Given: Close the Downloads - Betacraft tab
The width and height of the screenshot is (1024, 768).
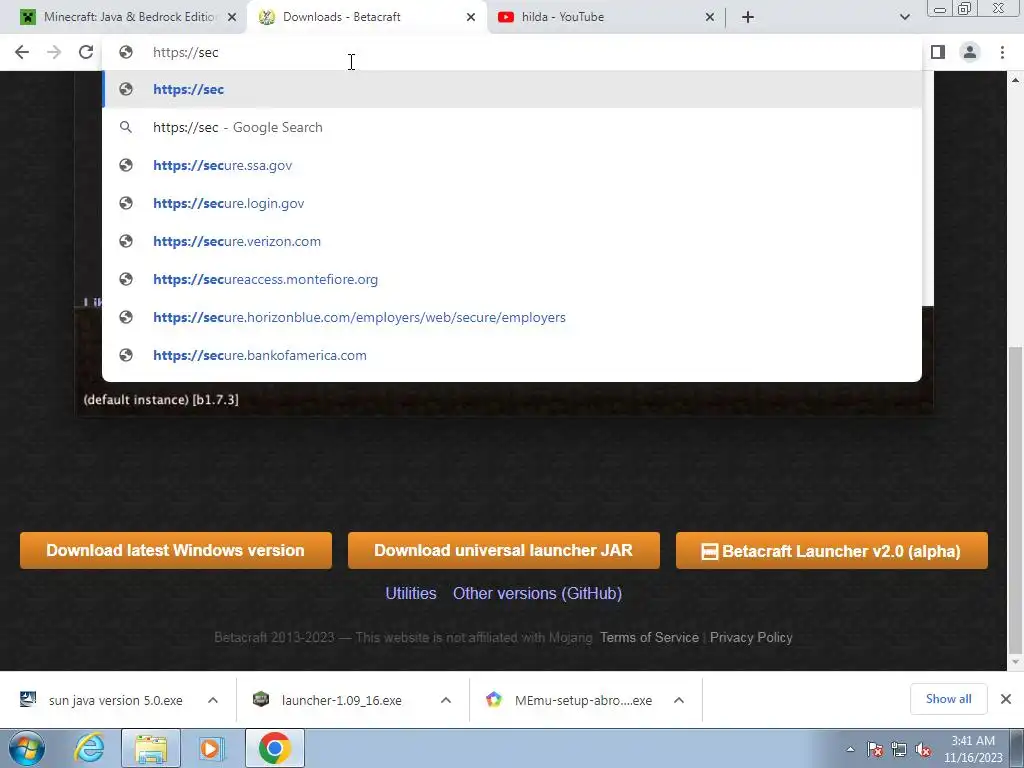Looking at the screenshot, I should (x=471, y=17).
